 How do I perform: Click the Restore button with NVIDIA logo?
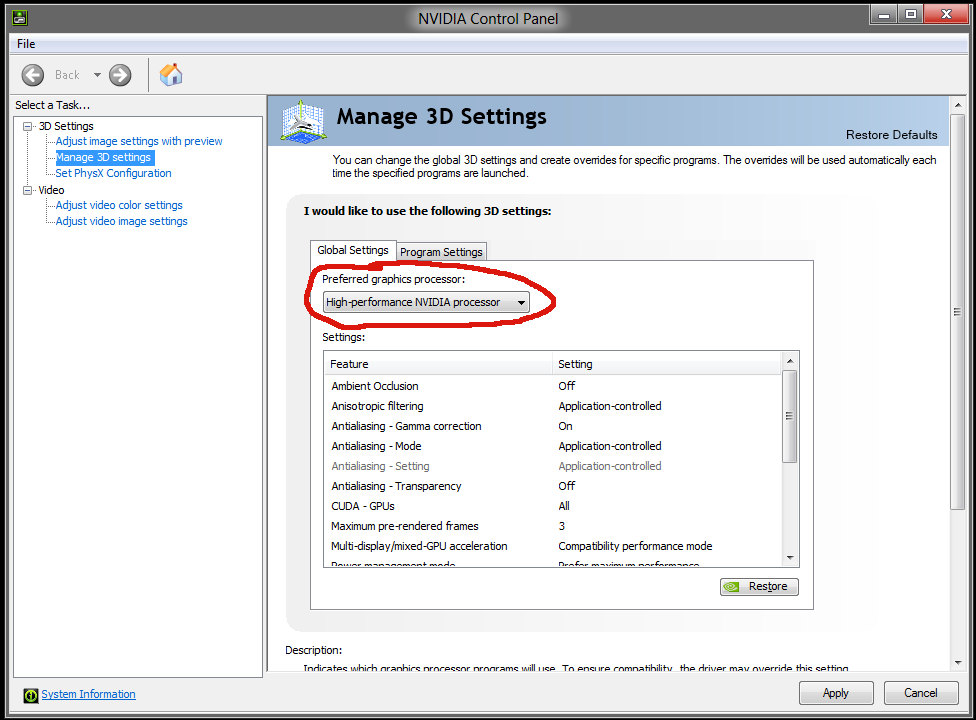click(759, 586)
